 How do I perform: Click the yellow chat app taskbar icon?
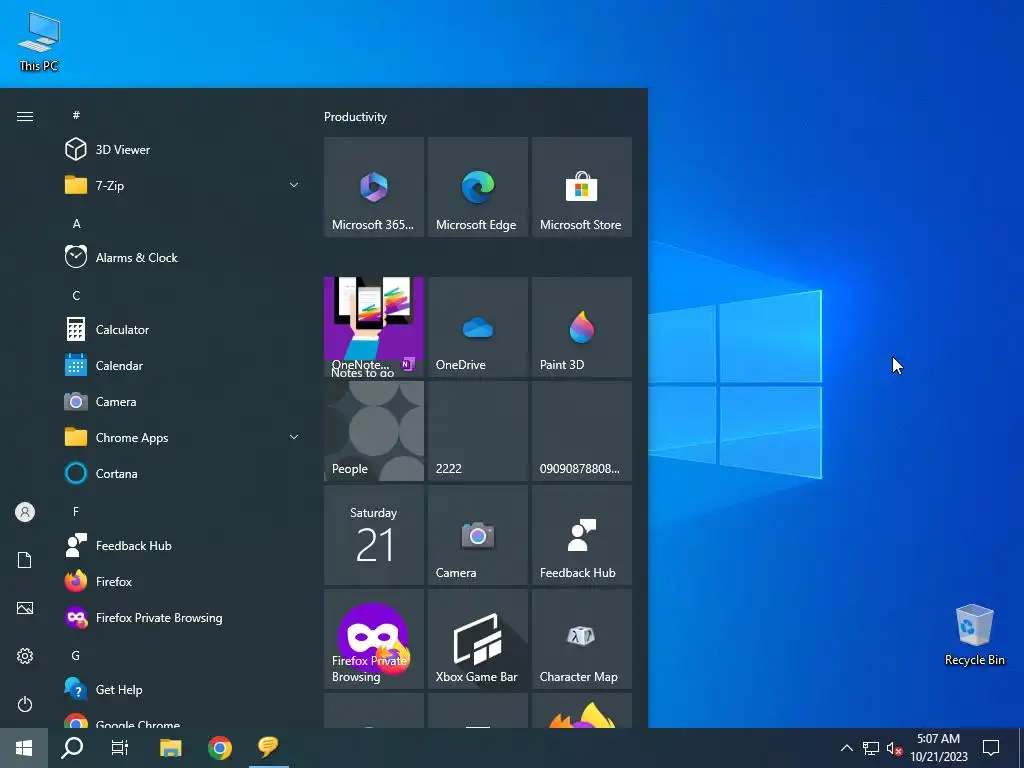[x=268, y=748]
